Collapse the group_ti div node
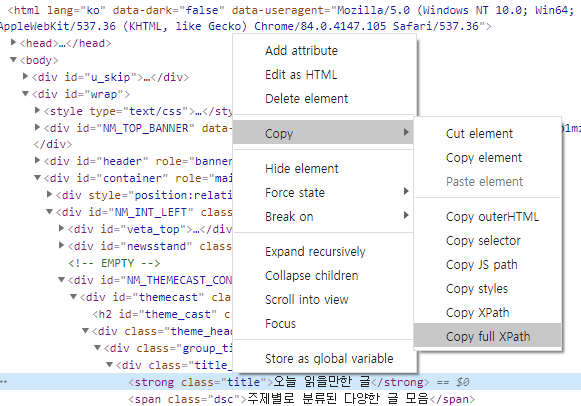The height and width of the screenshot is (406, 581). pyautogui.click(x=97, y=347)
